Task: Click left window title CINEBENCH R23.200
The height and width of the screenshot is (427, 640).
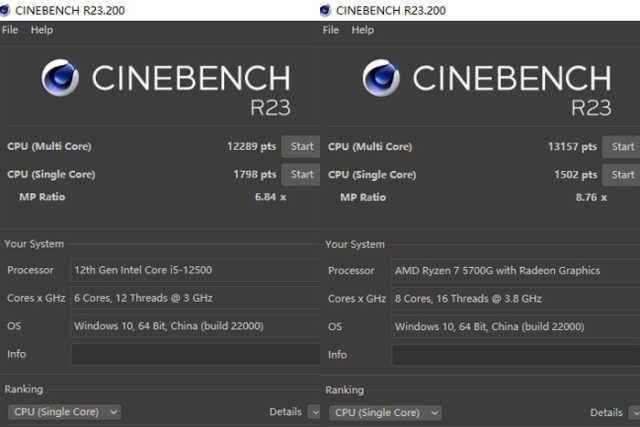Action: (x=70, y=11)
